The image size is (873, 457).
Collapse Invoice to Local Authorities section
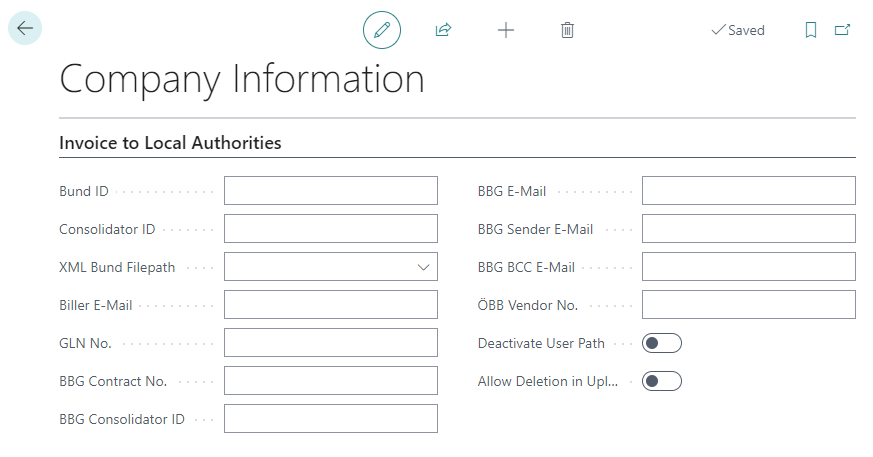tap(170, 143)
